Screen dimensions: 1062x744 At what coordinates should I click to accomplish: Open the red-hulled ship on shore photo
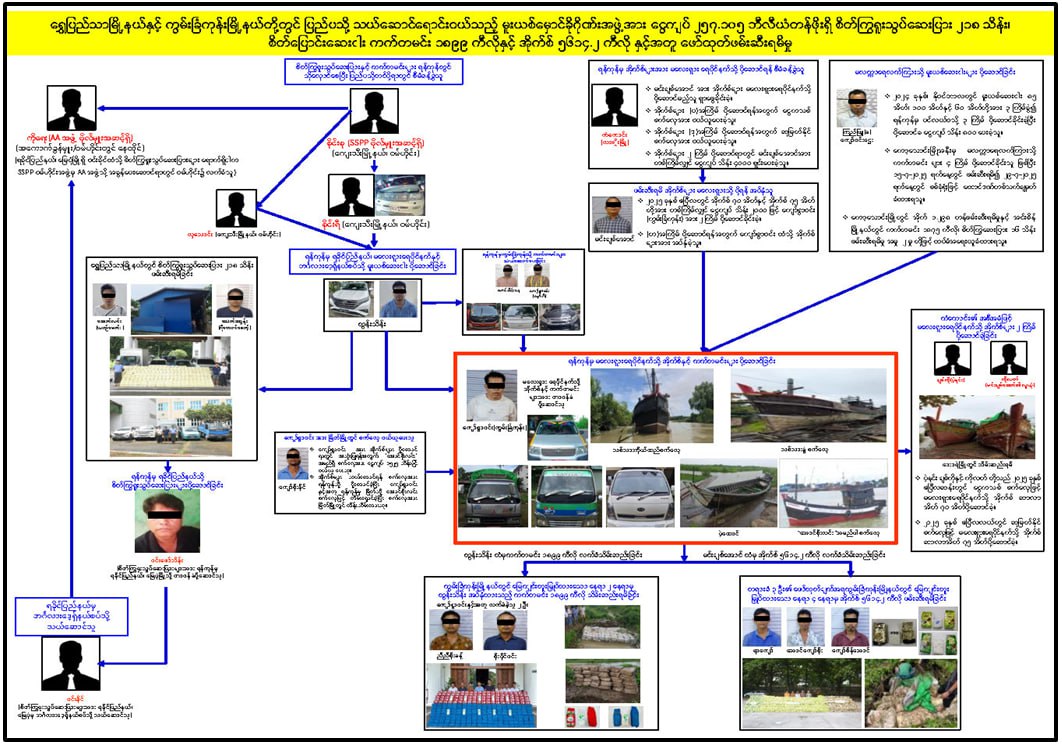pos(808,405)
